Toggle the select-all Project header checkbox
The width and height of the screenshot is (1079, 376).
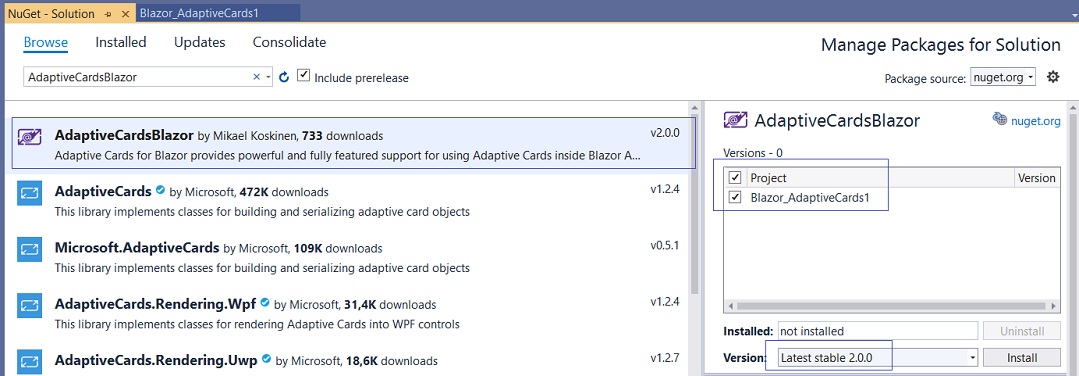point(736,178)
